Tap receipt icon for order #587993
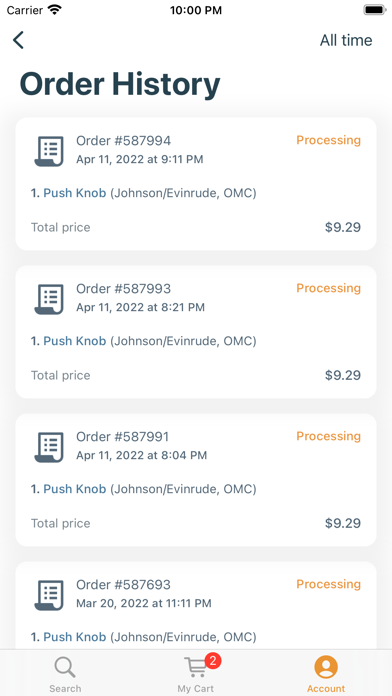This screenshot has height=696, width=392. [x=49, y=300]
